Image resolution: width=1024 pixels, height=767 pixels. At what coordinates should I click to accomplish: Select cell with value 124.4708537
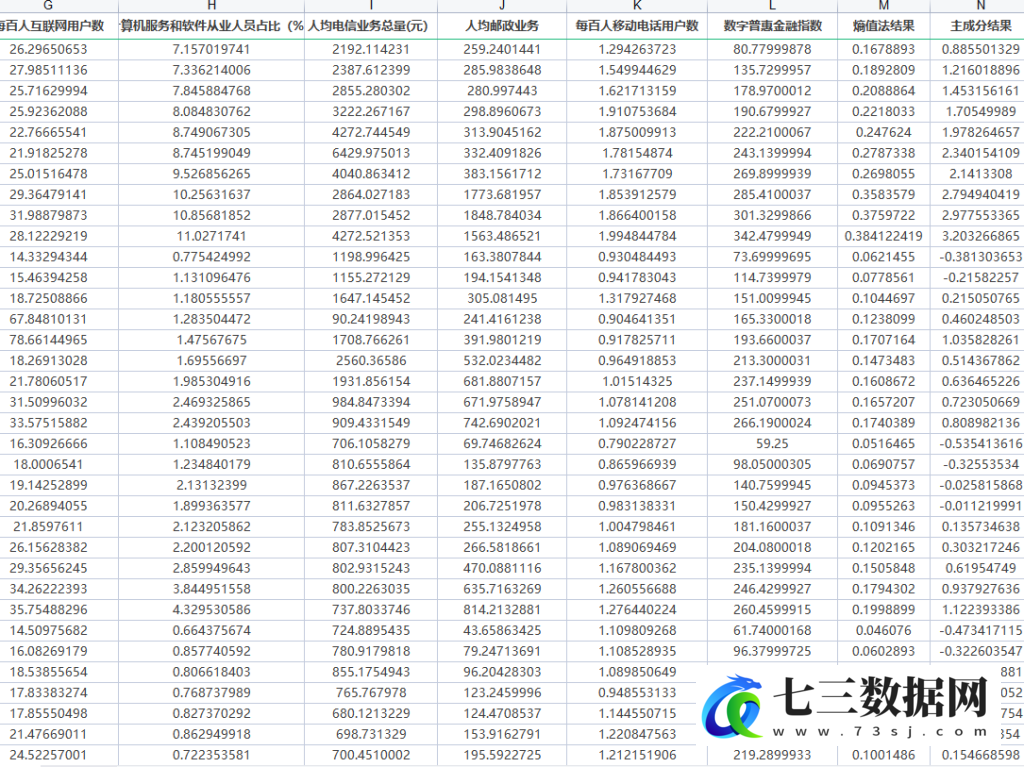click(502, 713)
